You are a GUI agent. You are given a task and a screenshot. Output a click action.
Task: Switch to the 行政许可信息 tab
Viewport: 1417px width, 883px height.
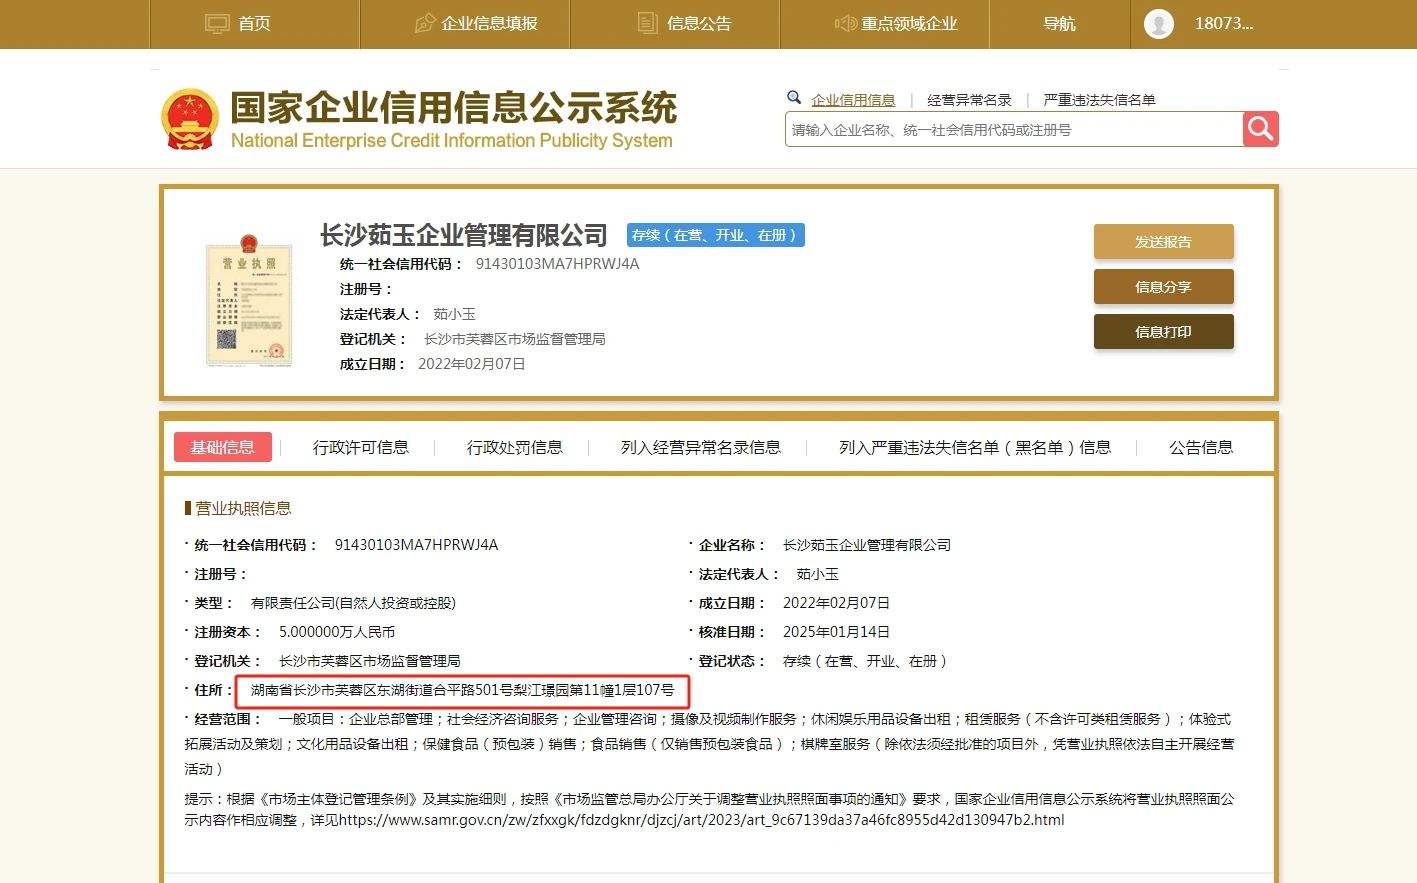point(361,447)
